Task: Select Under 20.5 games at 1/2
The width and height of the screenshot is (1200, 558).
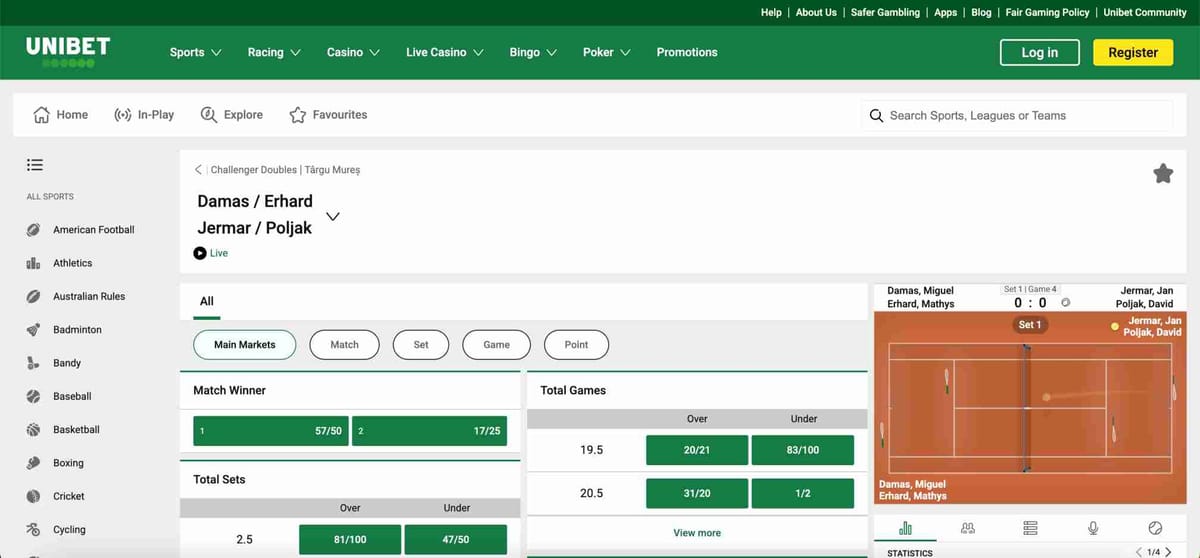Action: [x=803, y=493]
